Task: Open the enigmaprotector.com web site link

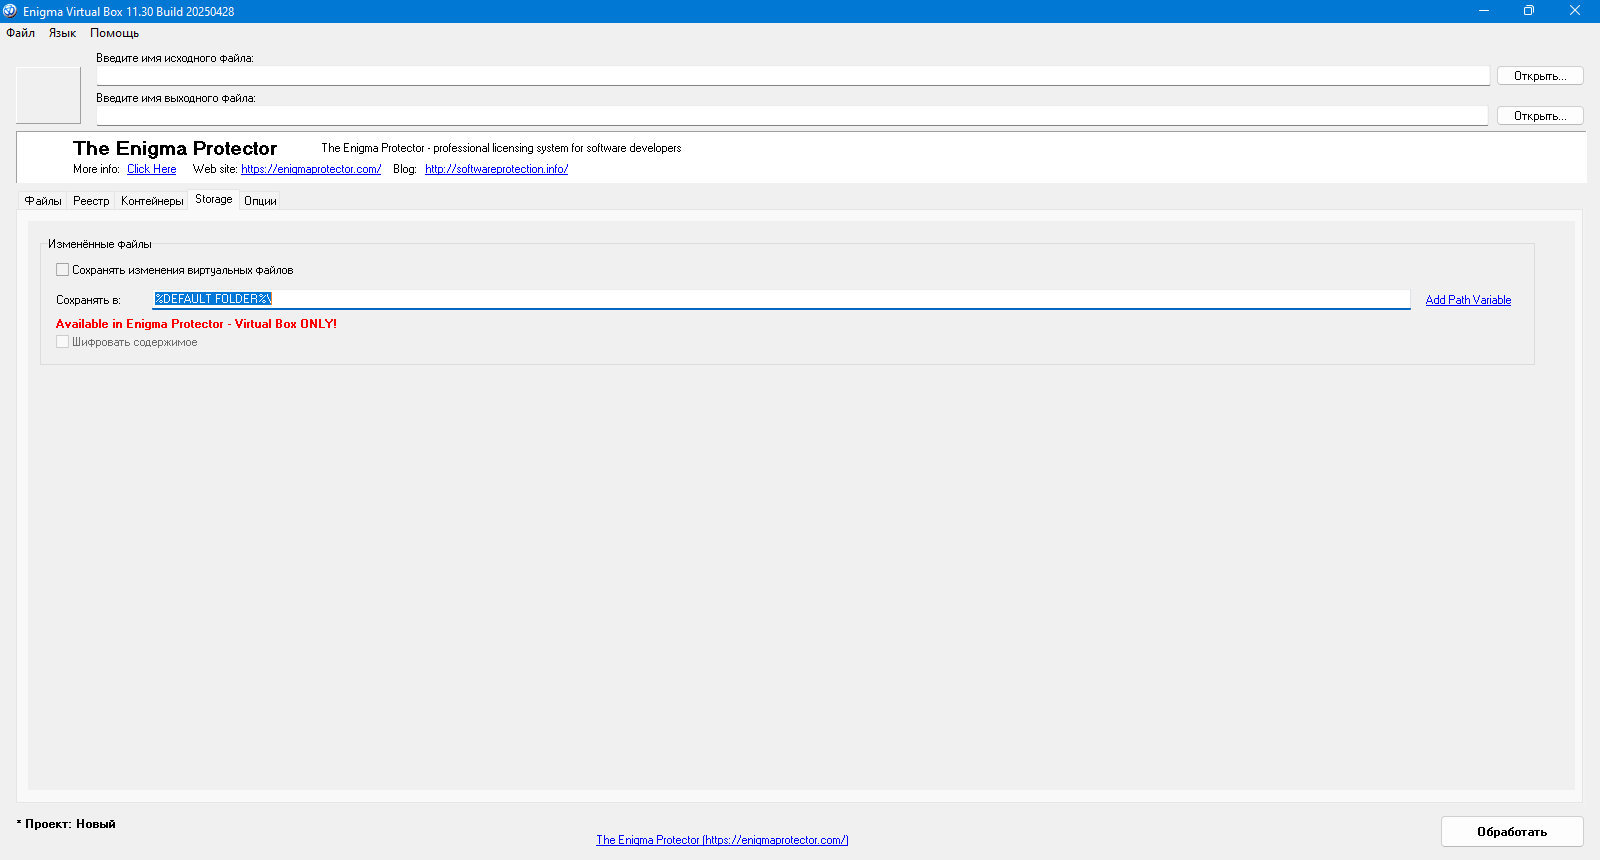Action: coord(311,169)
